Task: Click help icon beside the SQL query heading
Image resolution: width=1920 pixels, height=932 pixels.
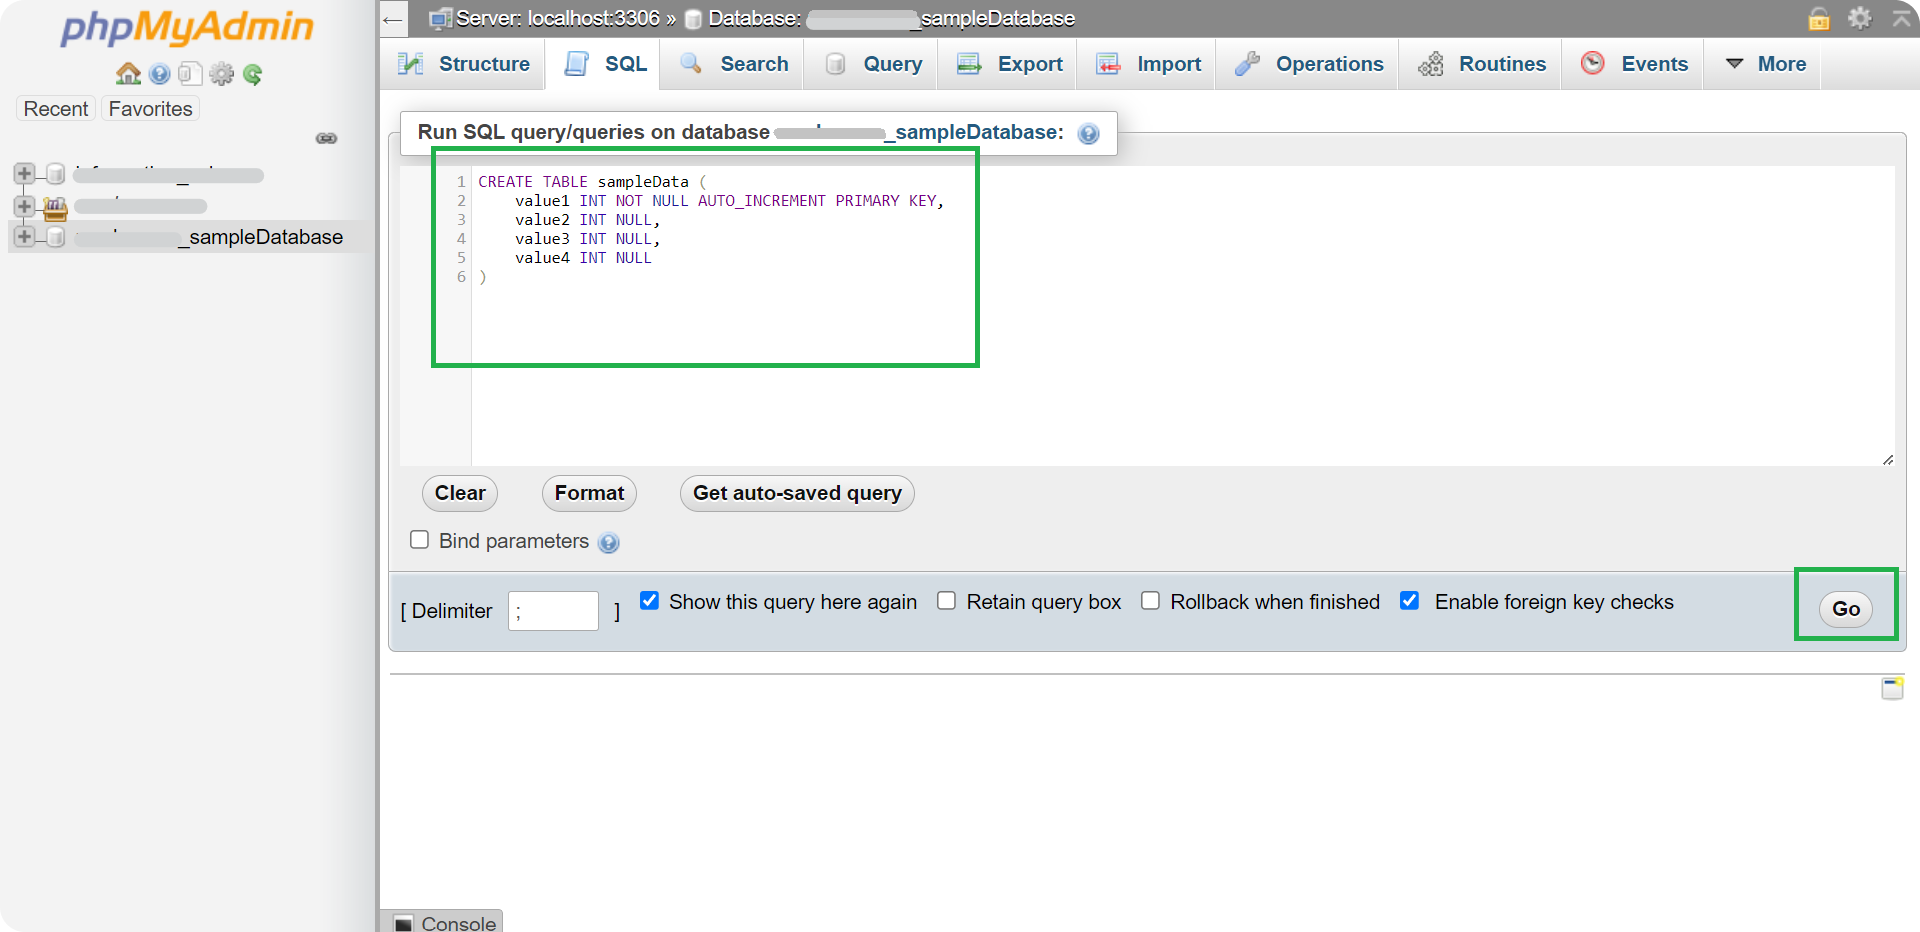Action: pos(1089,134)
